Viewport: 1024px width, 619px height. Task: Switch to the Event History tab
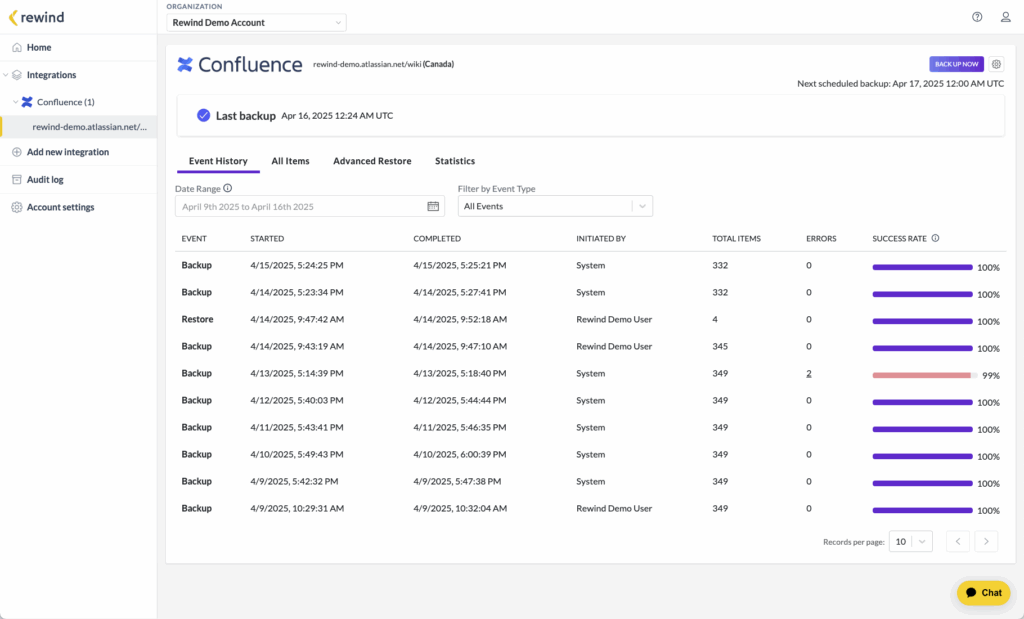pyautogui.click(x=218, y=161)
